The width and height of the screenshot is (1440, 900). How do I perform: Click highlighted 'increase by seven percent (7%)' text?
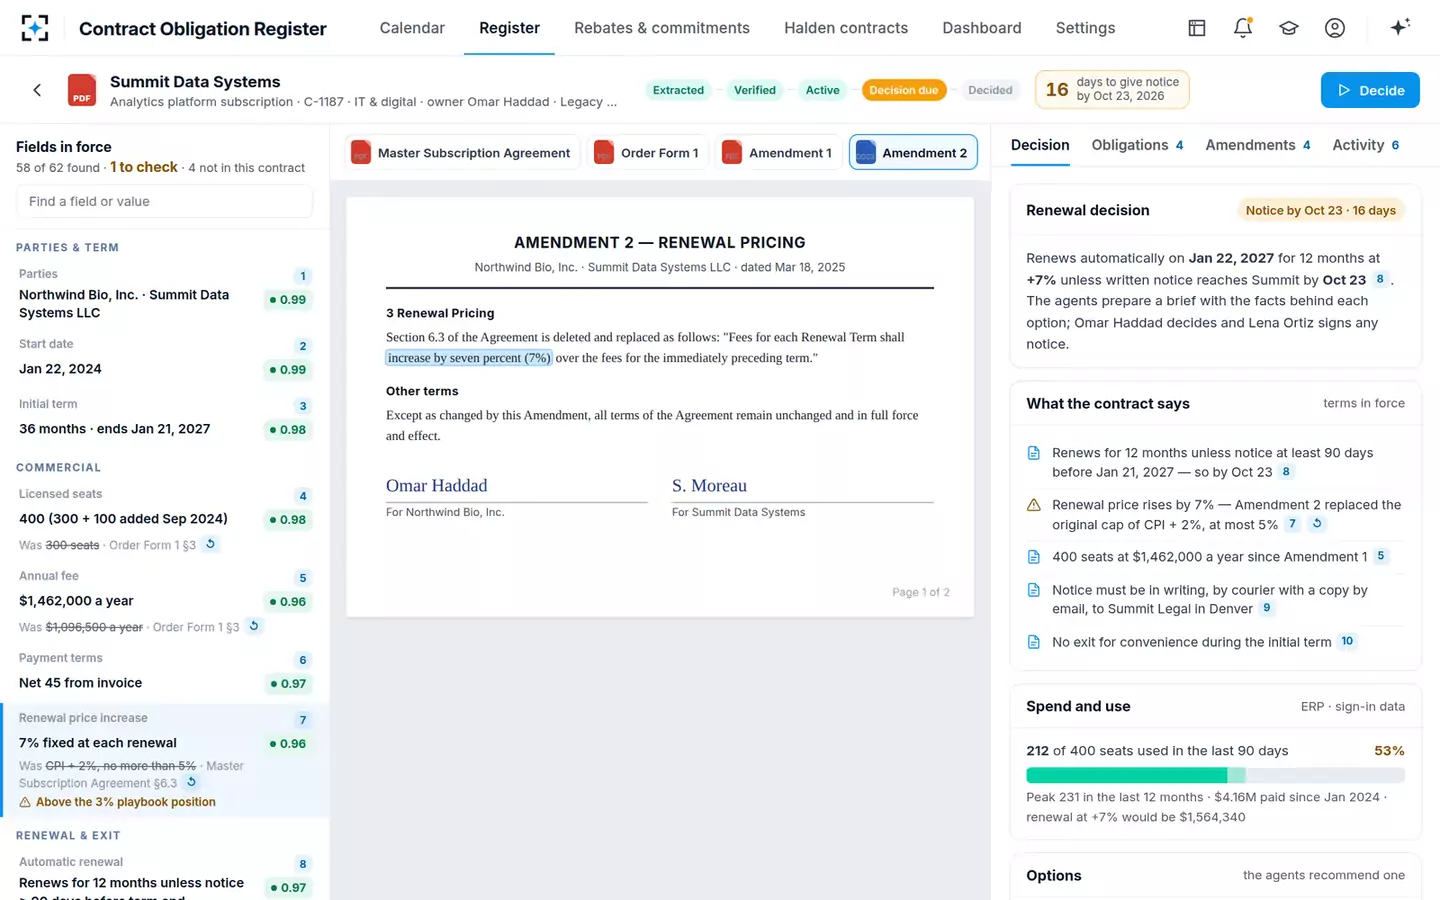[469, 358]
